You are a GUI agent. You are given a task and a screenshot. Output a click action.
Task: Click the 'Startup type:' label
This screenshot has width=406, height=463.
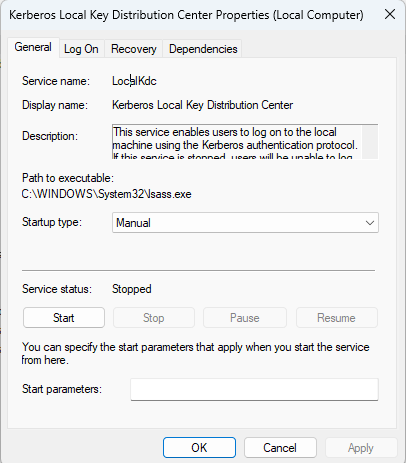(52, 222)
